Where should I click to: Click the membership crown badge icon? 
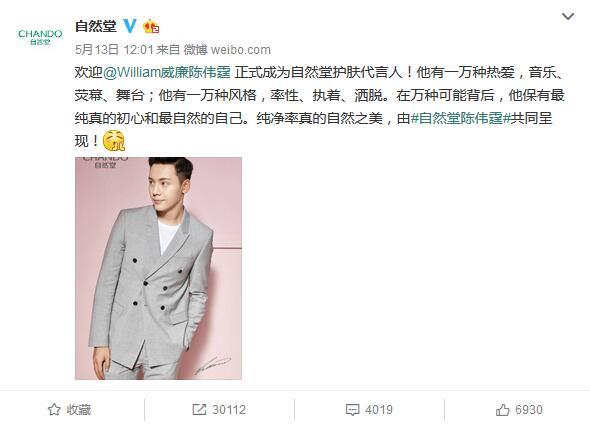151,26
